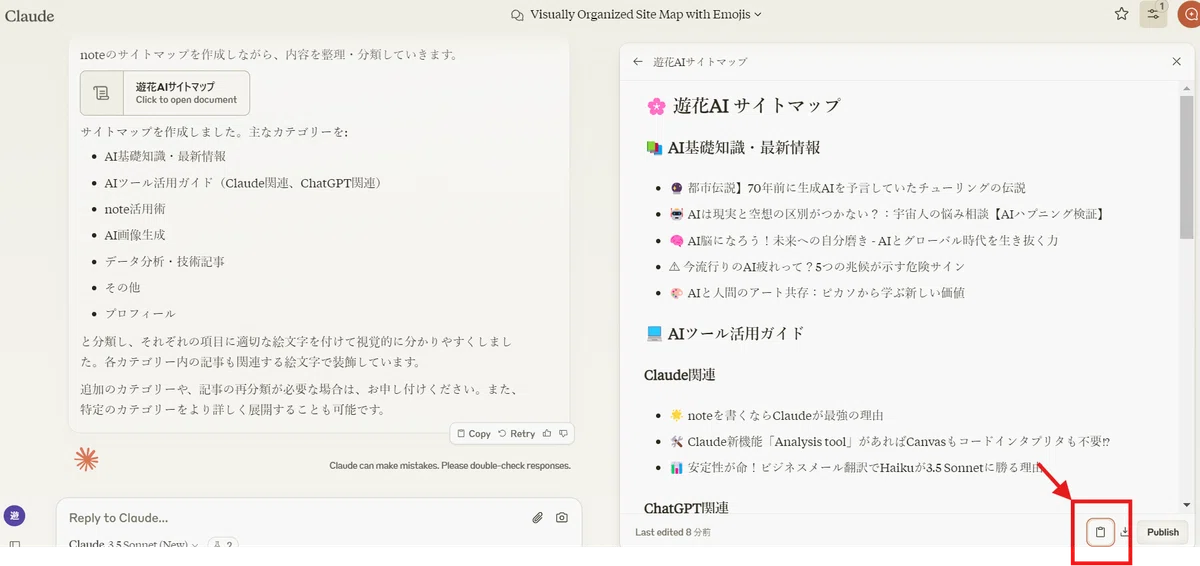Close the artifact panel with the X

pyautogui.click(x=1176, y=62)
